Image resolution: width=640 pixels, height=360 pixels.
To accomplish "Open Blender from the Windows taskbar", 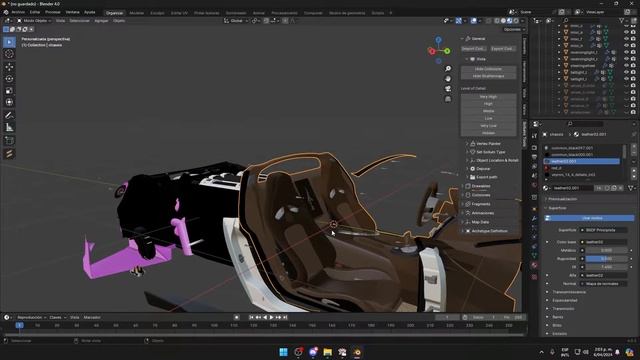I will (x=357, y=352).
